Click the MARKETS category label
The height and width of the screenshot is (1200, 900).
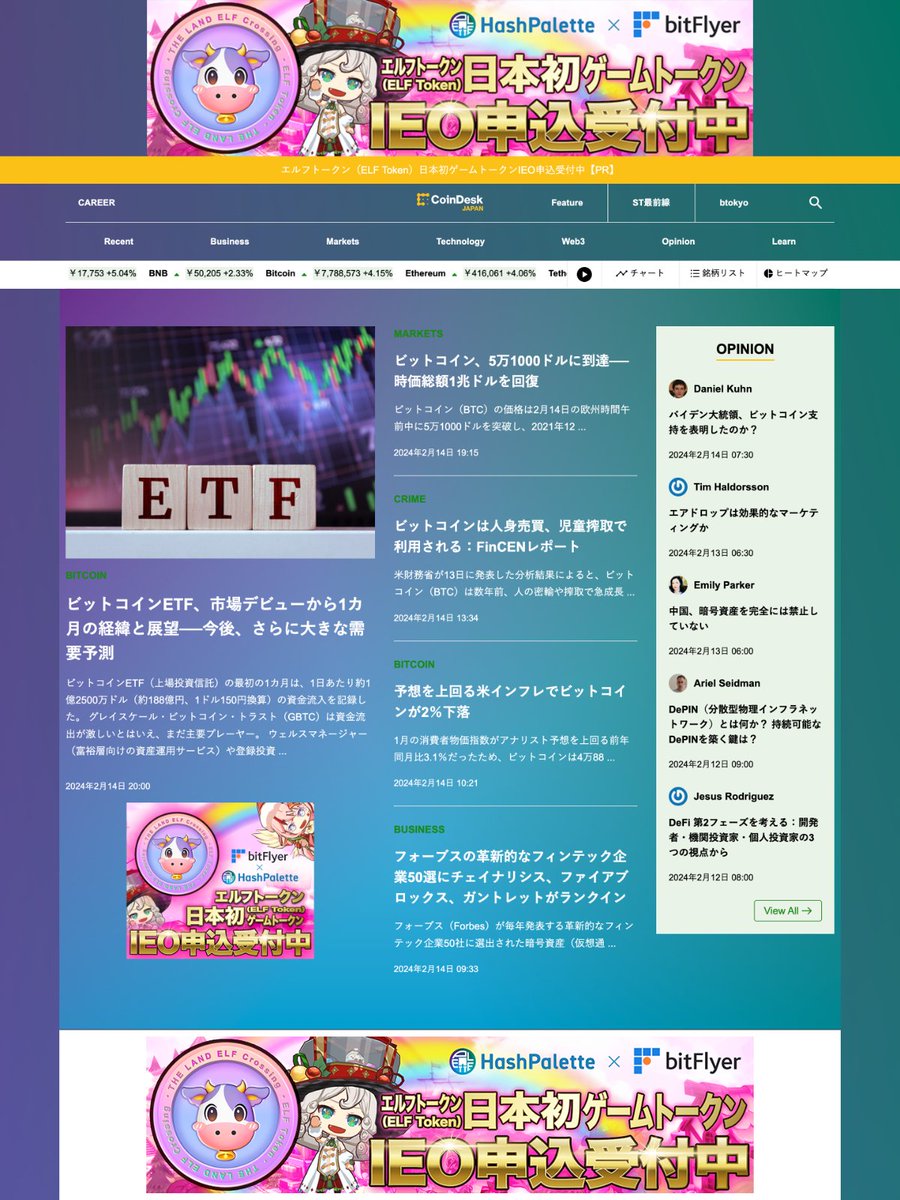pos(418,334)
